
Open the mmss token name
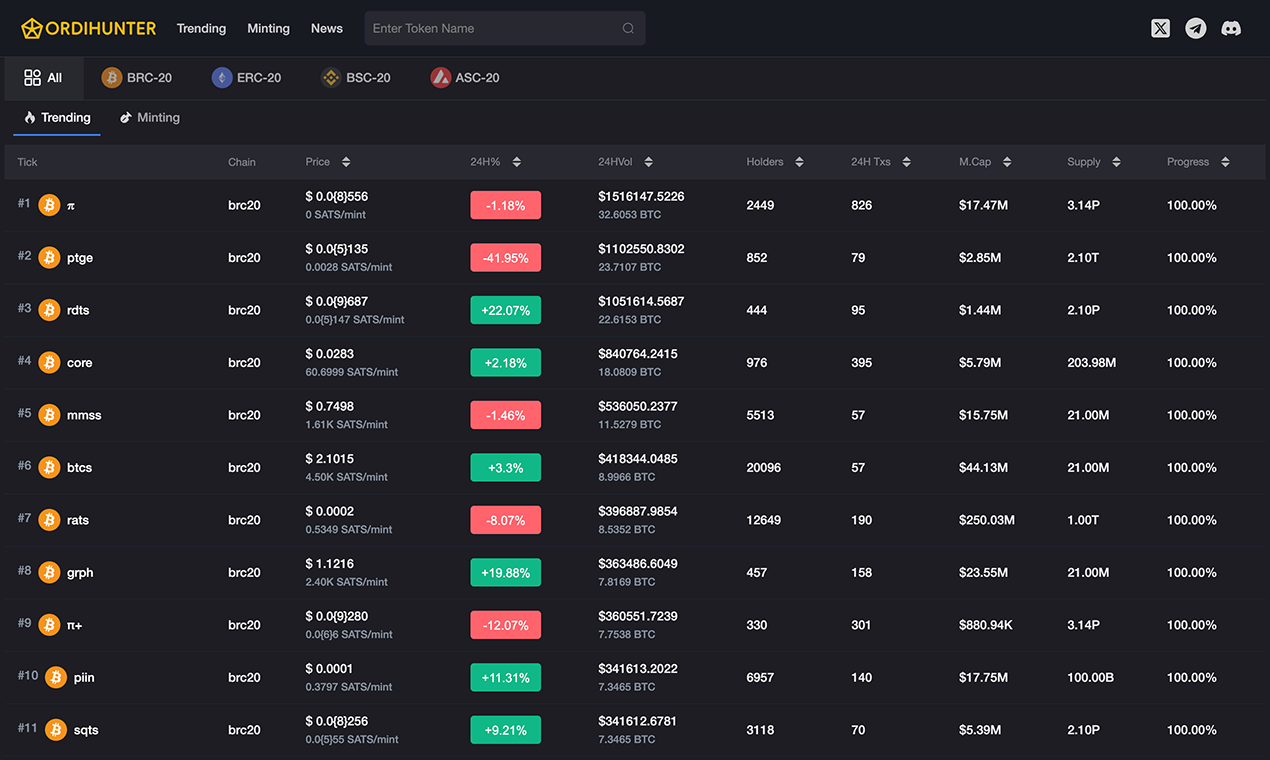pos(84,415)
